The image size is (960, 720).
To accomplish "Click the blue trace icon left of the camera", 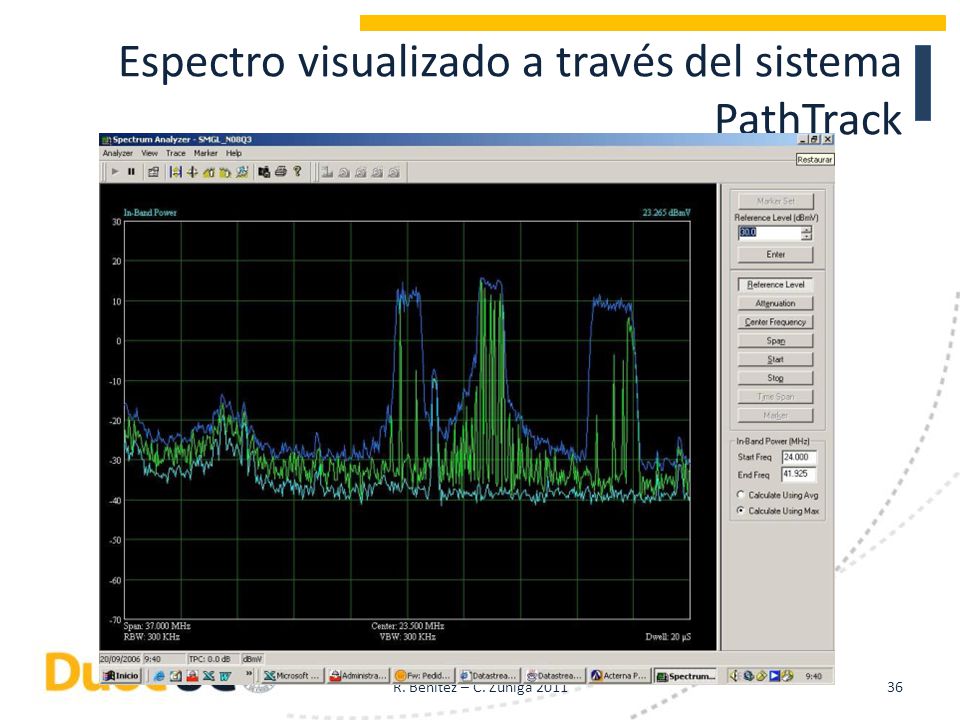I will [242, 173].
